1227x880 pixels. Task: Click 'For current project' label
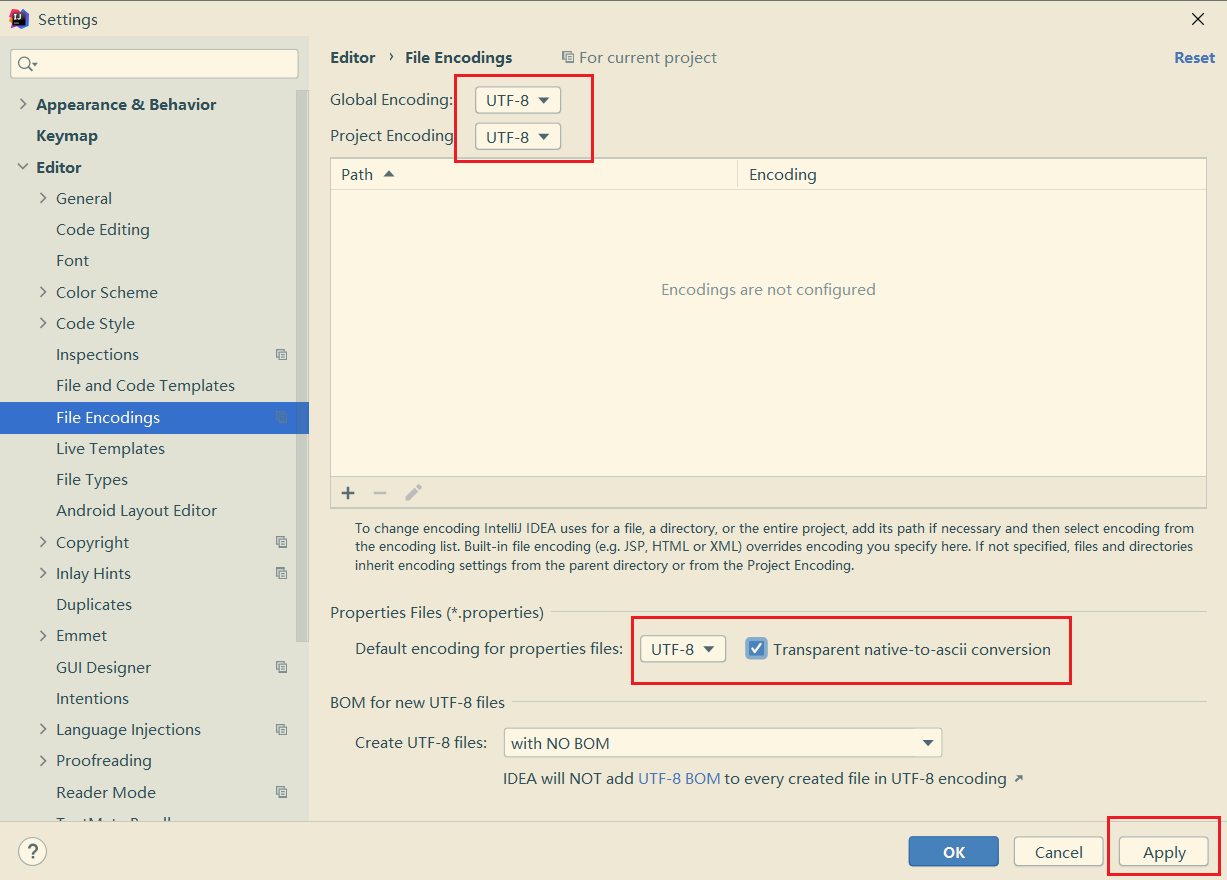tap(648, 58)
